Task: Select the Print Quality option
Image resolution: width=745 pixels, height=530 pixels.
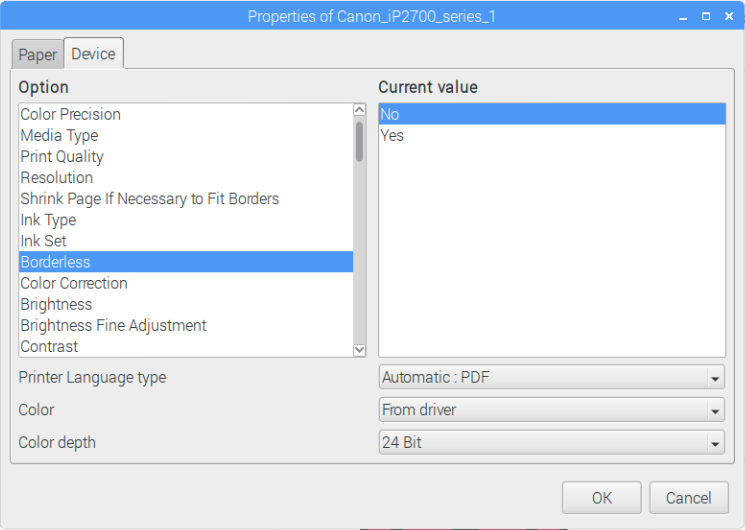Action: pos(186,156)
